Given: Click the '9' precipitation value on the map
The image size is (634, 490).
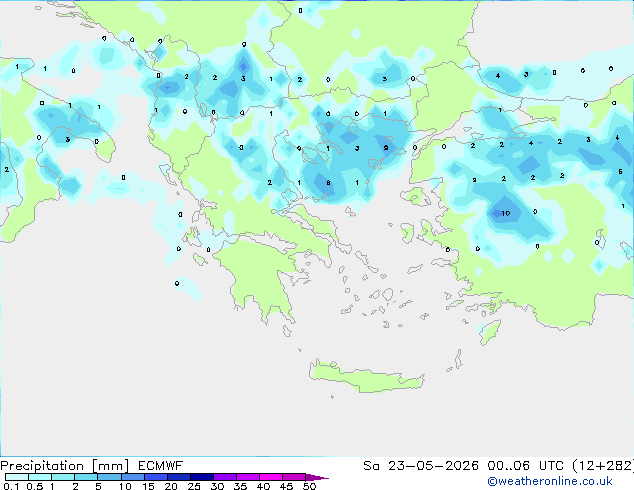Looking at the screenshot, I should click(x=386, y=148).
